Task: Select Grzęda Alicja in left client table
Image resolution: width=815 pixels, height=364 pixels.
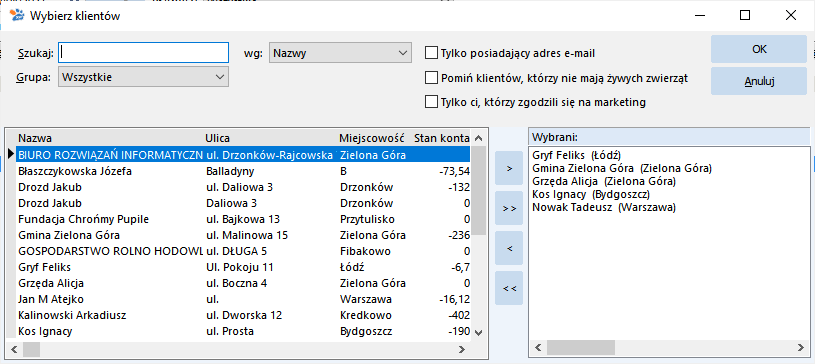Action: coord(243,283)
